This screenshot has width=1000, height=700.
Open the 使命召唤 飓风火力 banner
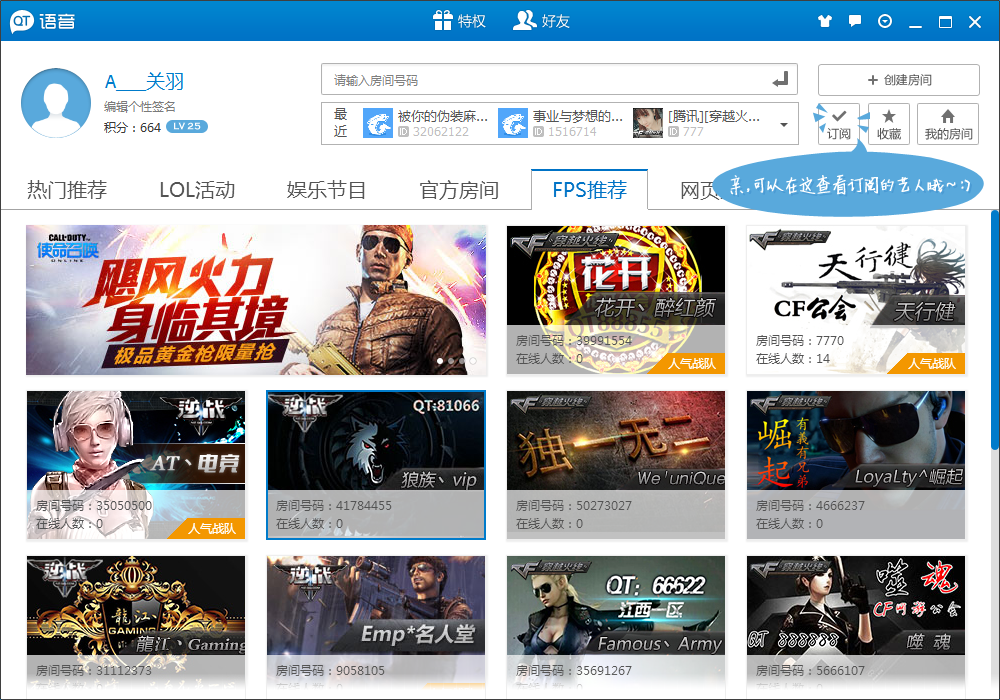coord(256,300)
